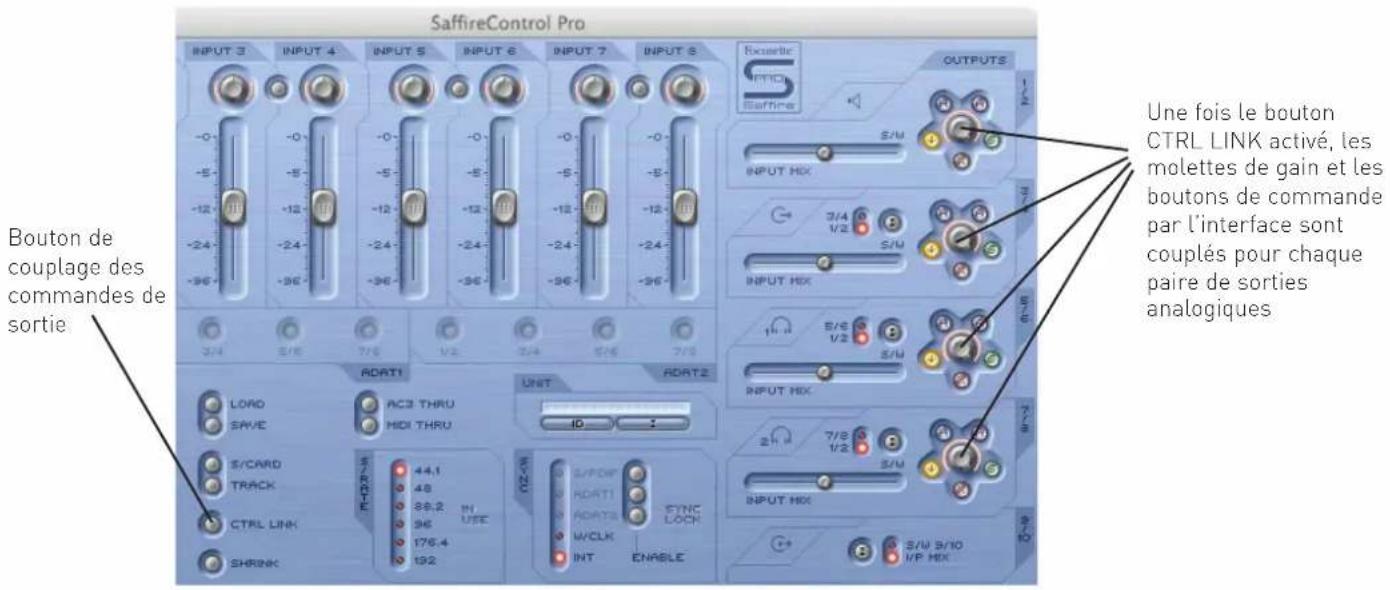Click the unit ID button
The image size is (1390, 590).
tap(577, 422)
